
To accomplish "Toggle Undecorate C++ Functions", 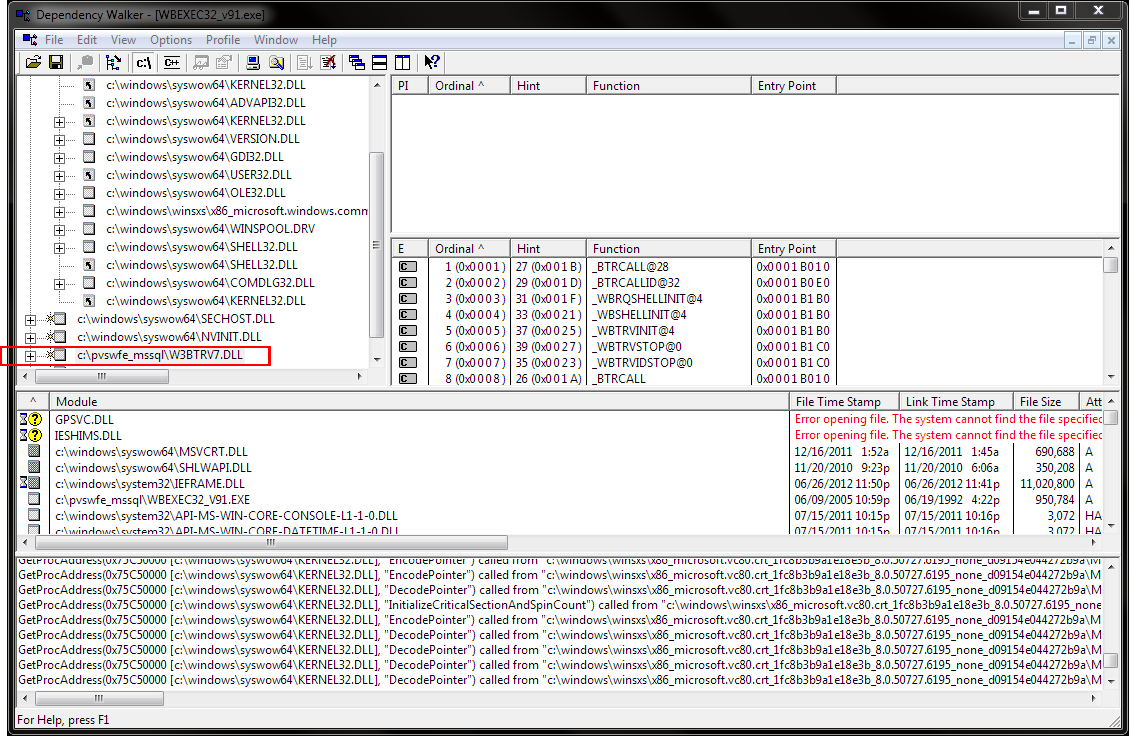I will tap(171, 62).
